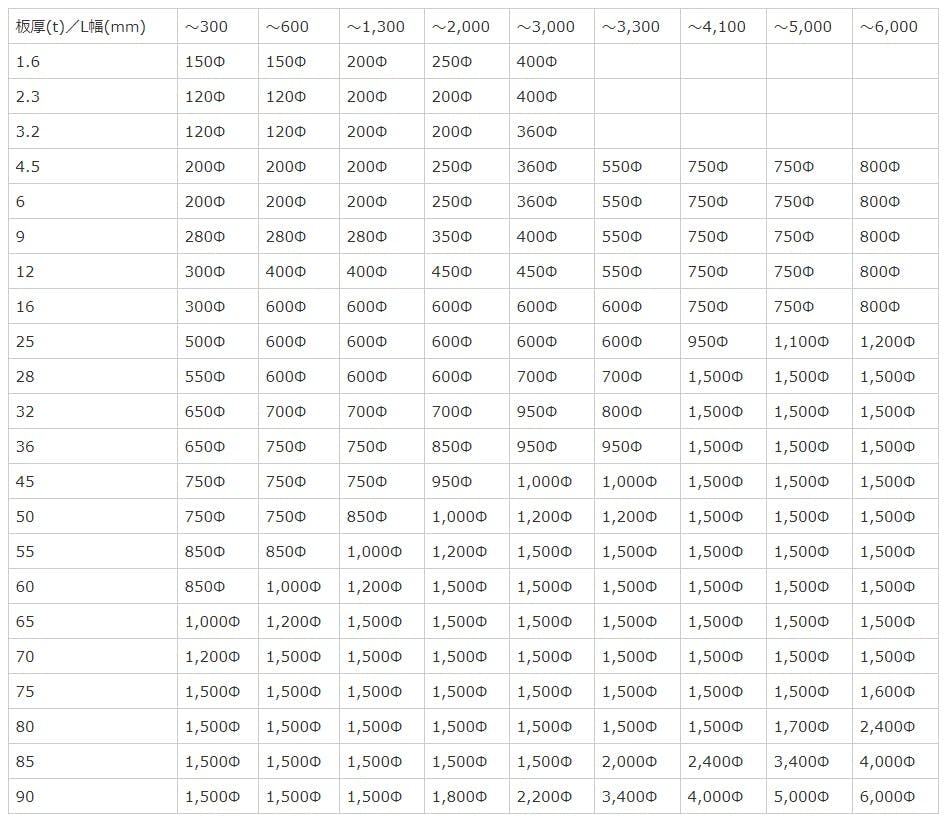Click 3,400Φ in row 90

tap(629, 796)
